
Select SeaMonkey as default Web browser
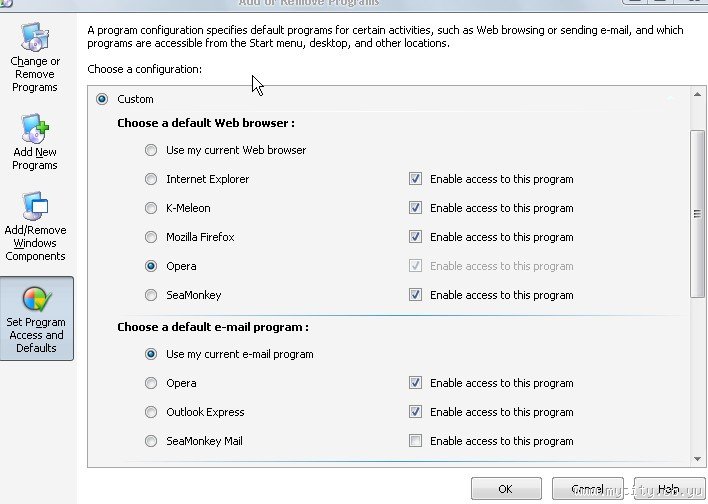151,295
